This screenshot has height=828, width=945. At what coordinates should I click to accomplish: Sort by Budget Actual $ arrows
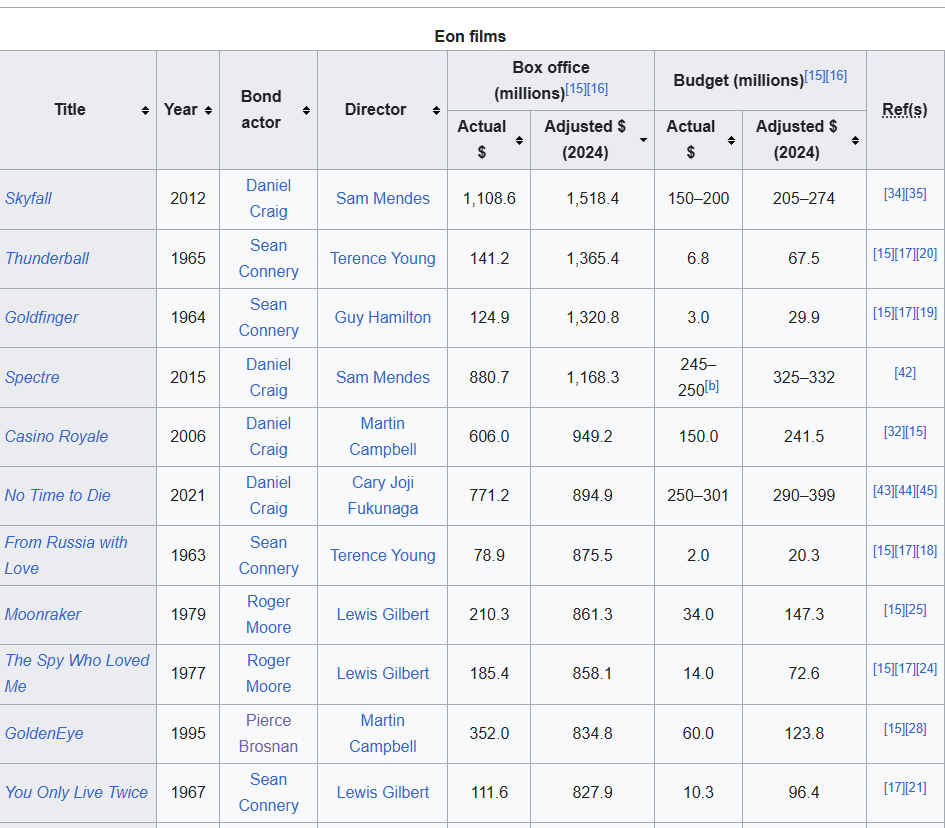pyautogui.click(x=731, y=140)
